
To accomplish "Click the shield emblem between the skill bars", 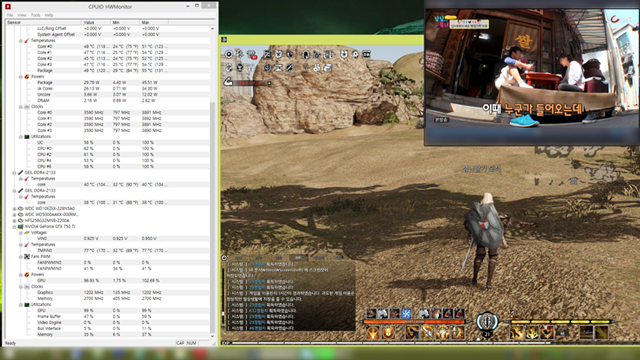I will (487, 321).
